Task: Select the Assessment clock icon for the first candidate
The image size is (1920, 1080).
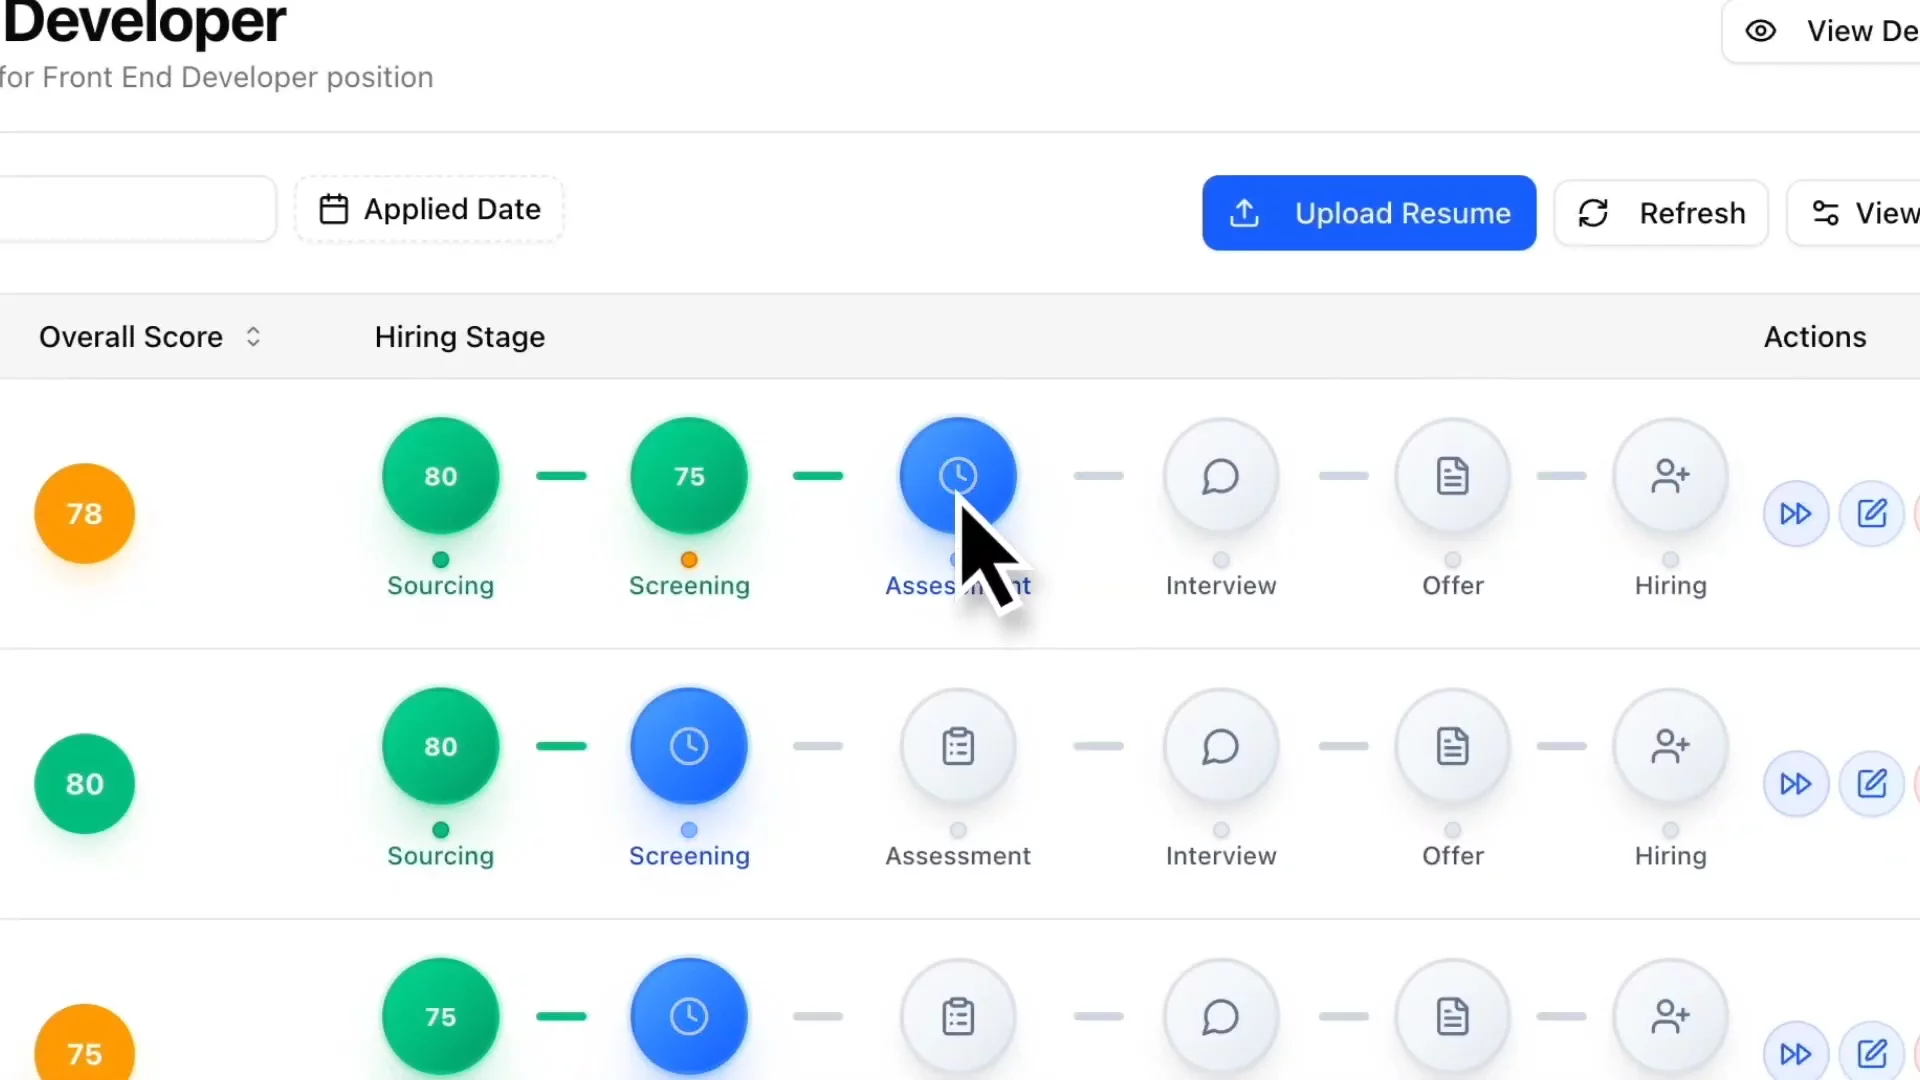Action: coord(957,476)
